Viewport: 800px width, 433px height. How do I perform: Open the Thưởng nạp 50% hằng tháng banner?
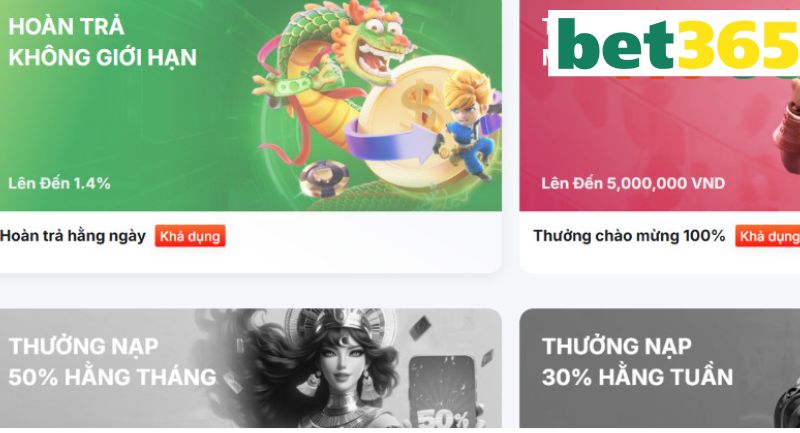251,368
